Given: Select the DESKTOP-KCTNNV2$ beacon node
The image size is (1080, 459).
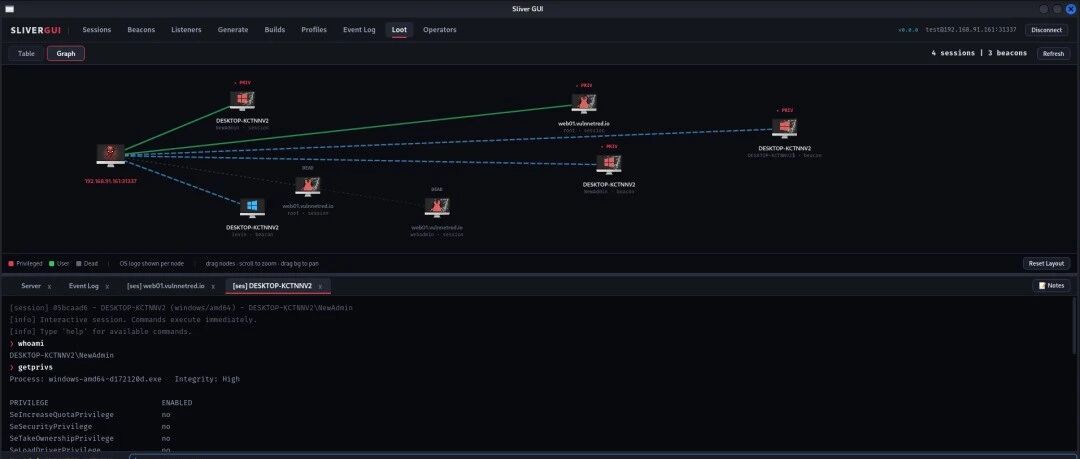Looking at the screenshot, I should (x=785, y=129).
